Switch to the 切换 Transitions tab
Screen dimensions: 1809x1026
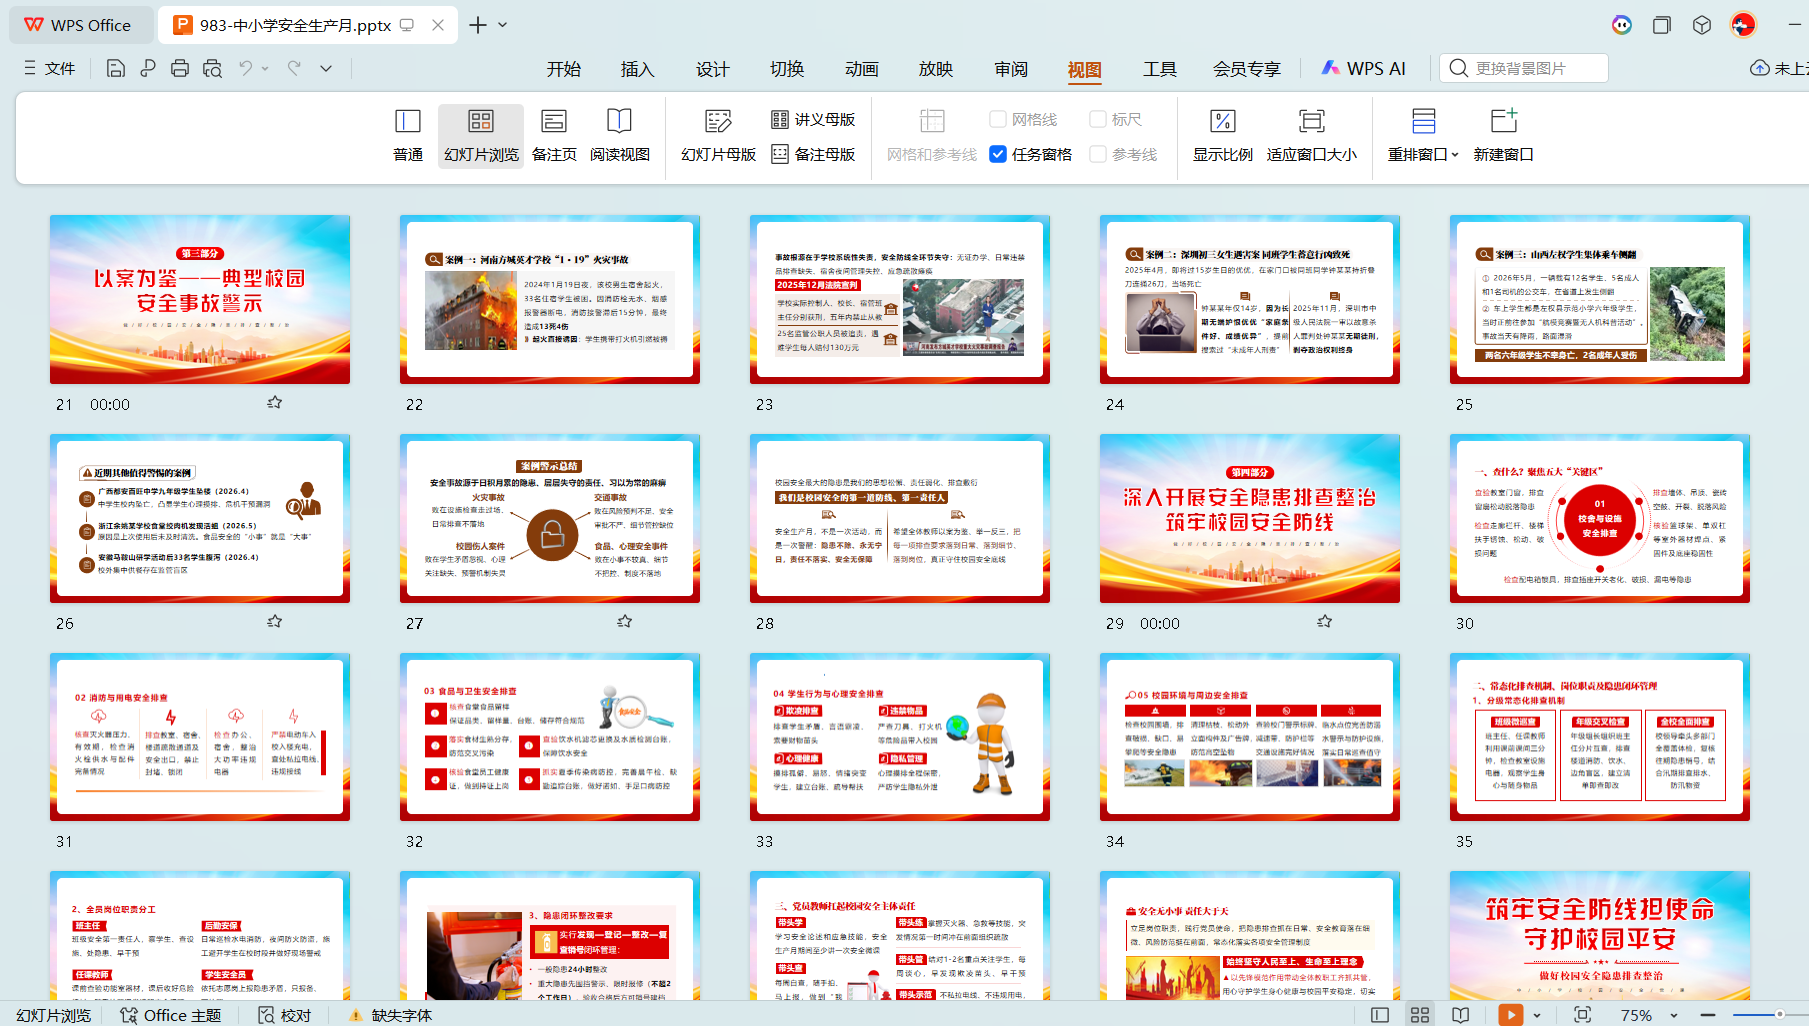(x=787, y=68)
